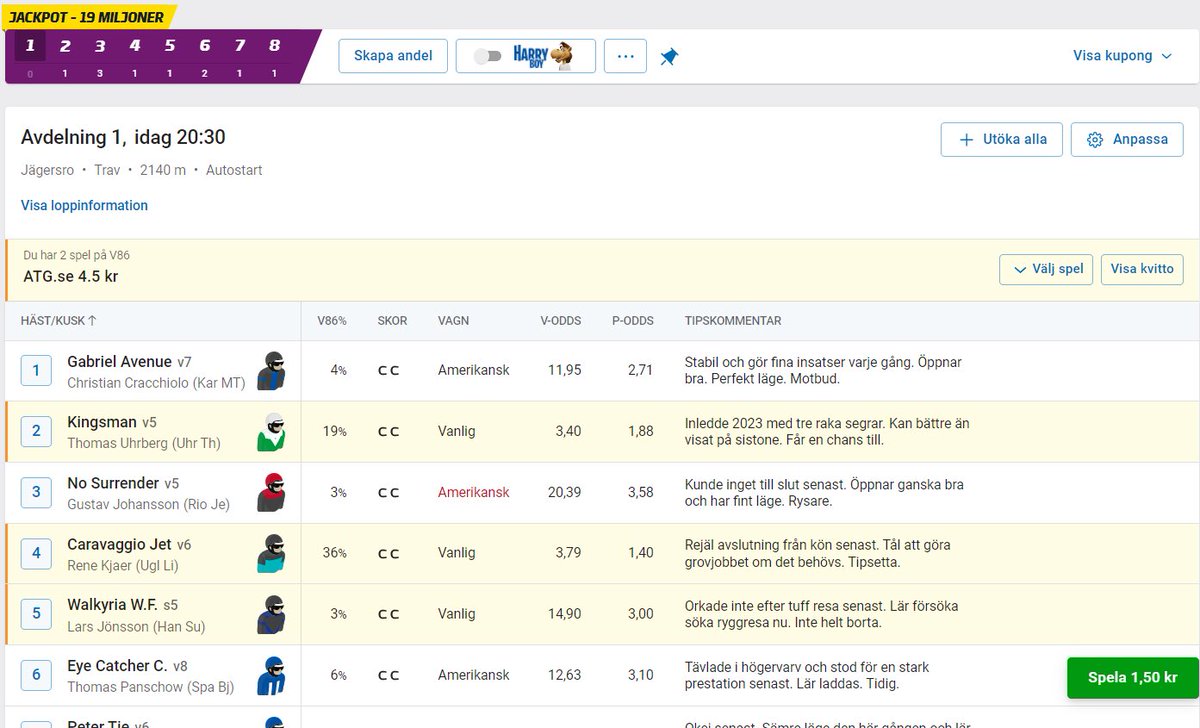The height and width of the screenshot is (728, 1200).
Task: Click Eye Catcher C.'s blue driver silks icon
Action: click(271, 675)
